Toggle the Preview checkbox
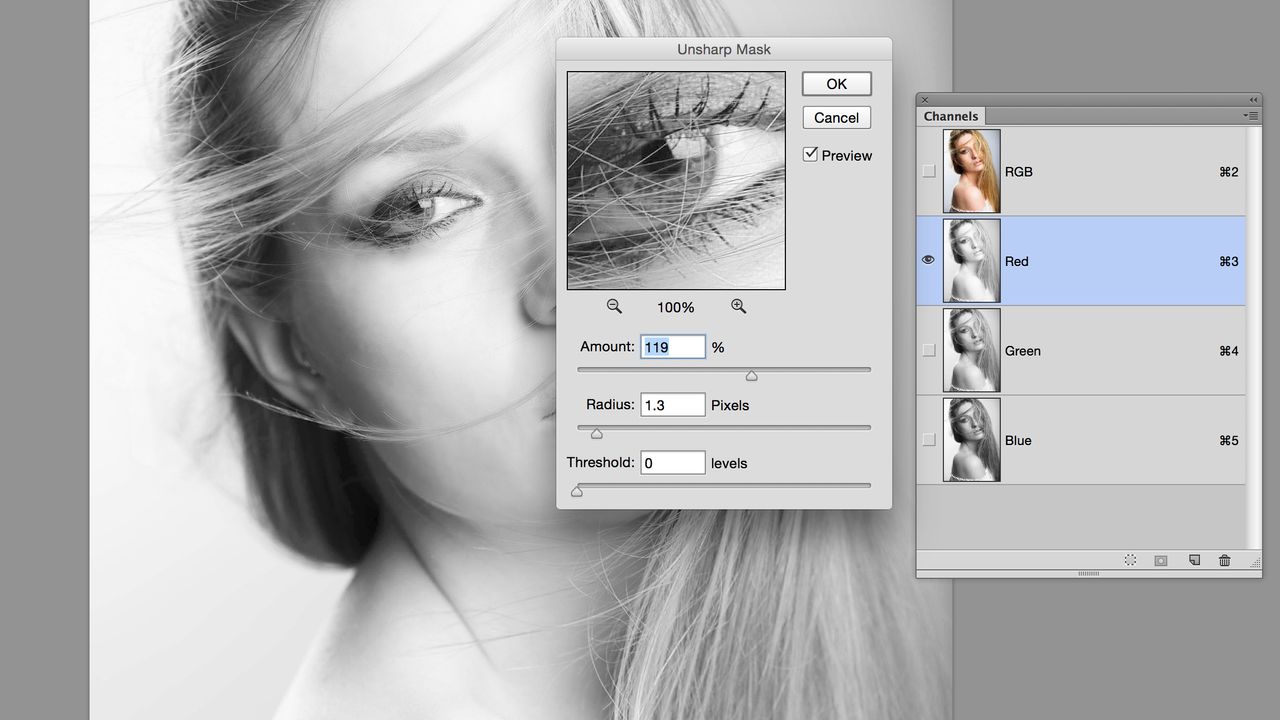 [811, 155]
